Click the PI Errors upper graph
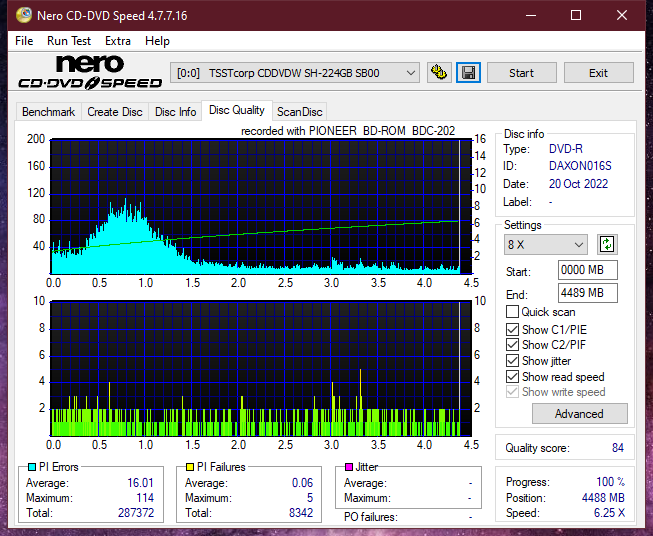The height and width of the screenshot is (536, 653). tap(261, 207)
